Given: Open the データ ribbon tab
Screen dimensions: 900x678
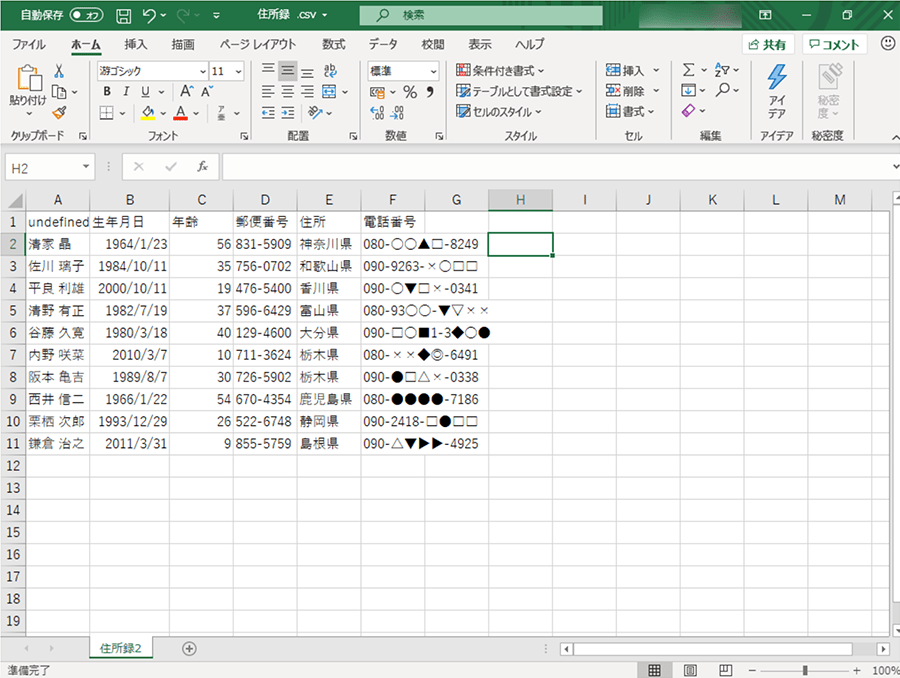Looking at the screenshot, I should [x=382, y=44].
